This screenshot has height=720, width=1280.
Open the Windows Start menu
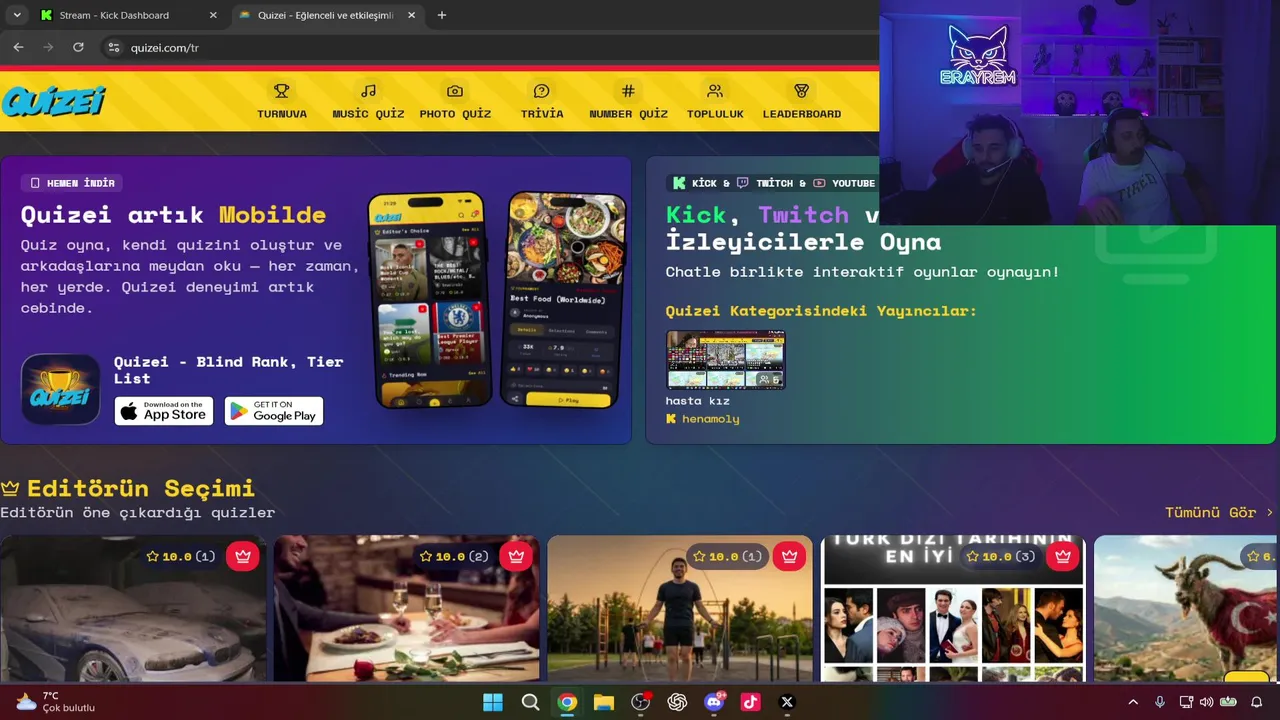[x=493, y=702]
